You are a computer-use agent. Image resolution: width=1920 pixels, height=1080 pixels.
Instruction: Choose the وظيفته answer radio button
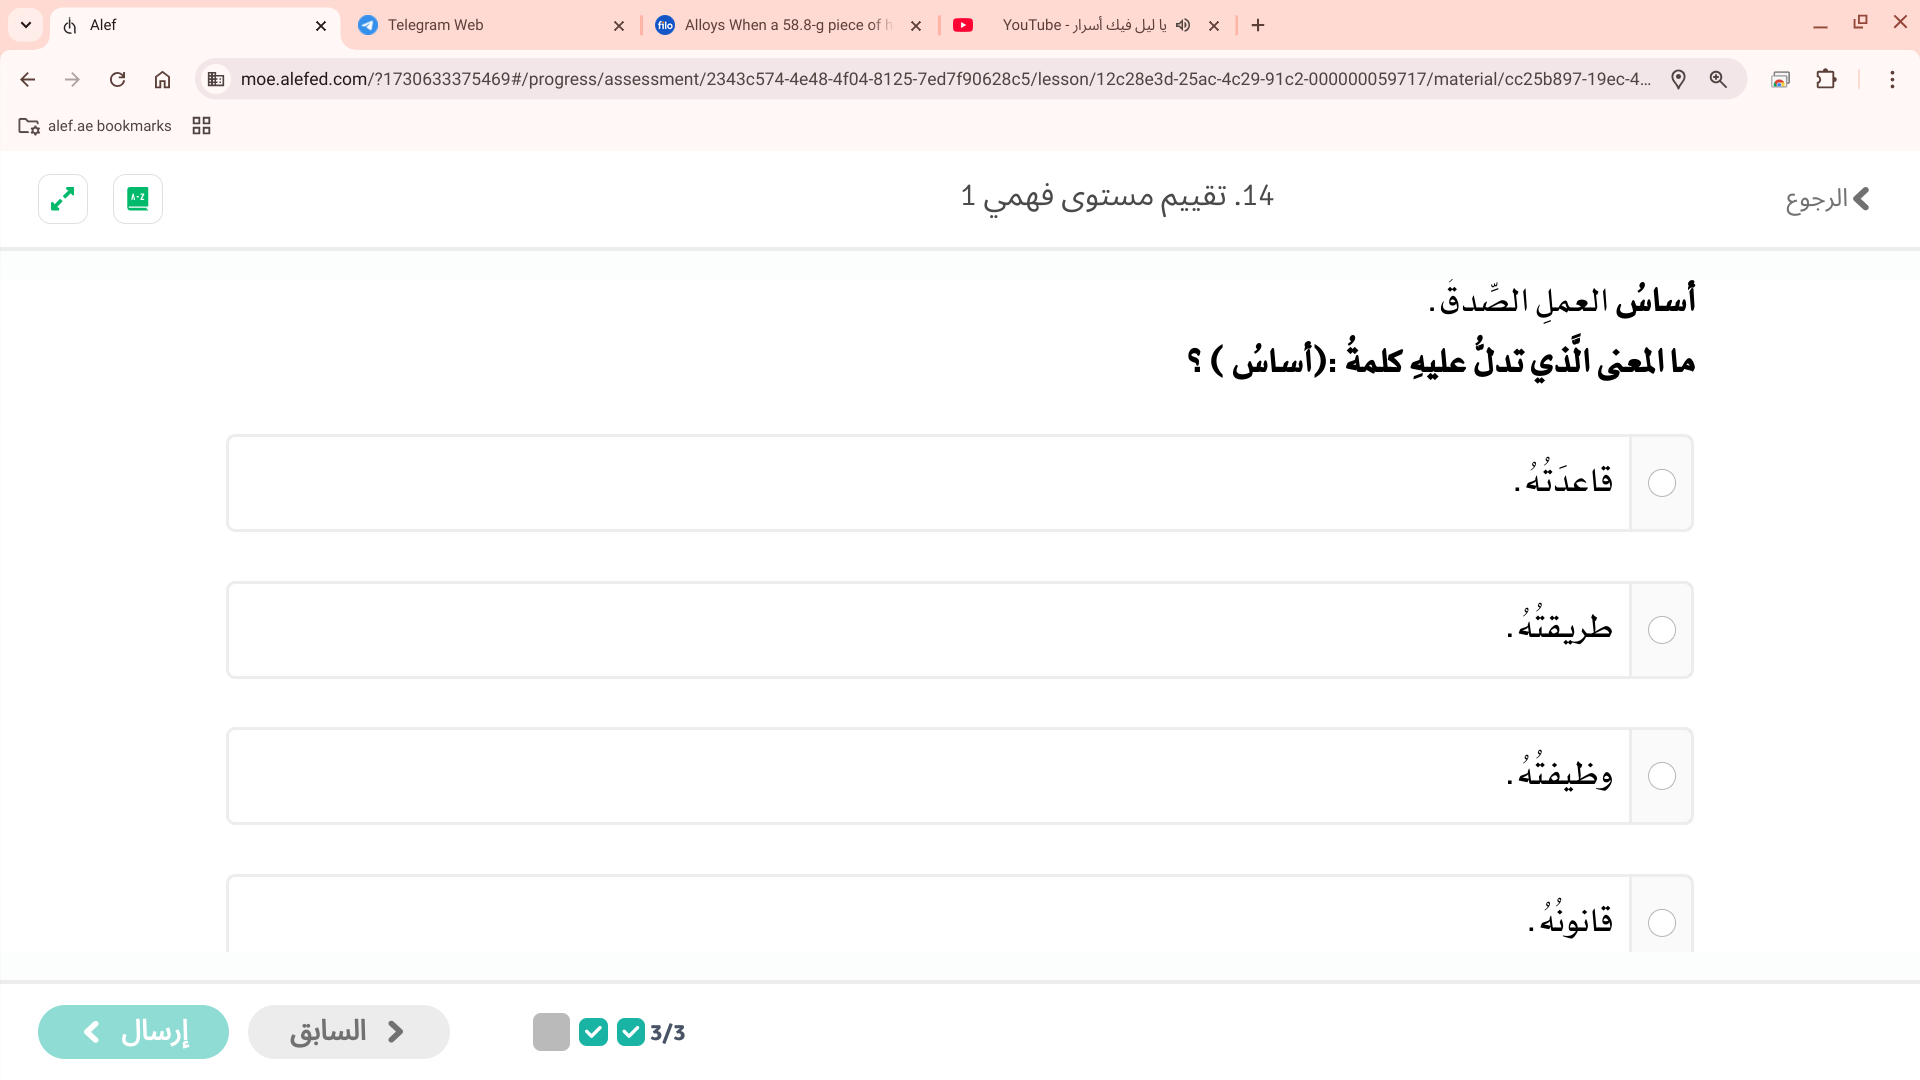pyautogui.click(x=1661, y=776)
